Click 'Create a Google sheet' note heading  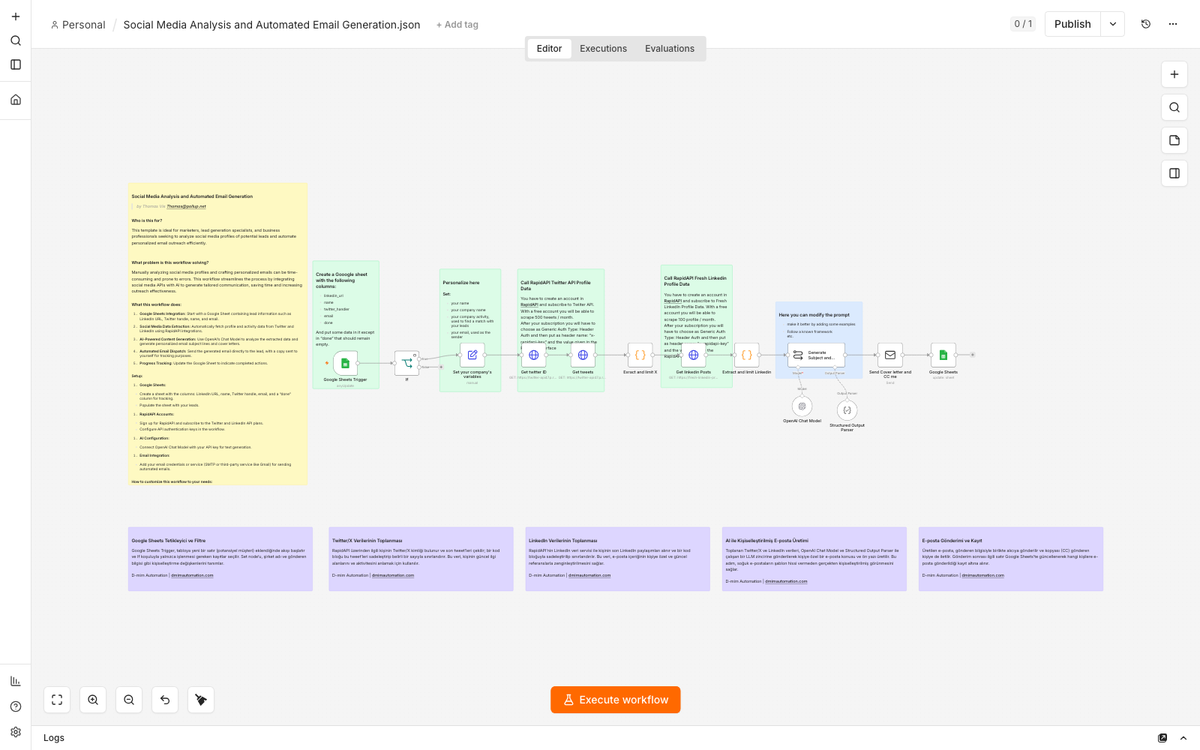pos(341,280)
